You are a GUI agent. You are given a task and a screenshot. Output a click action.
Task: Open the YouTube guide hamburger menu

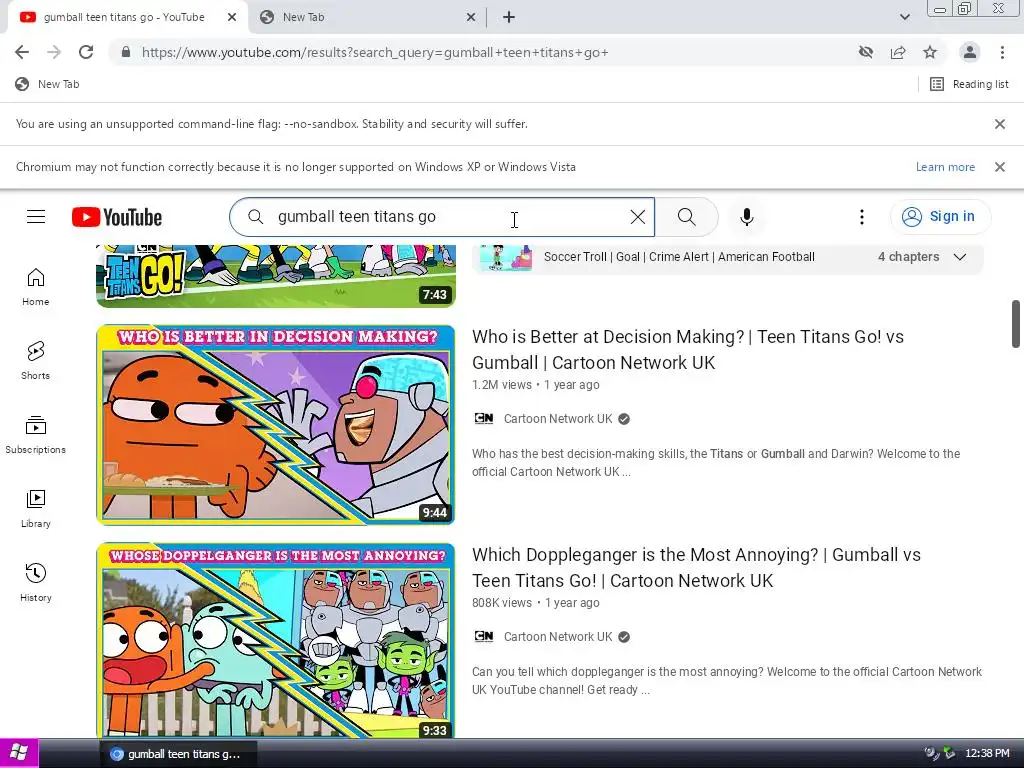coord(36,217)
